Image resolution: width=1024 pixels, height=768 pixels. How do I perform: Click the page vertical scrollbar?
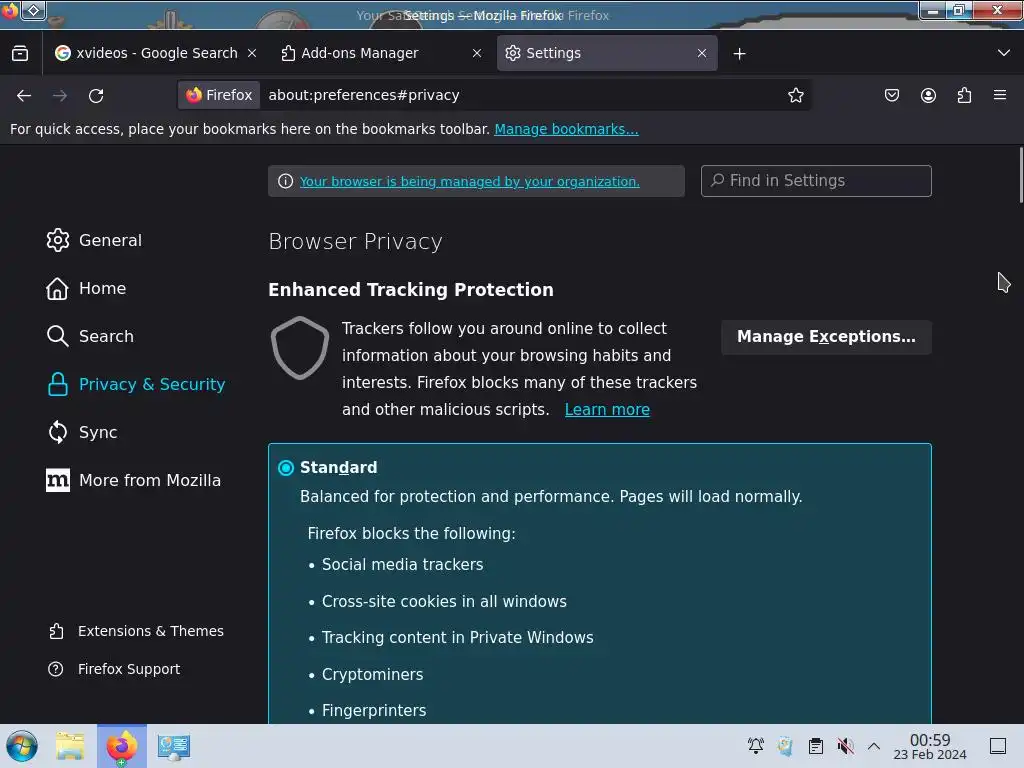tap(1019, 175)
